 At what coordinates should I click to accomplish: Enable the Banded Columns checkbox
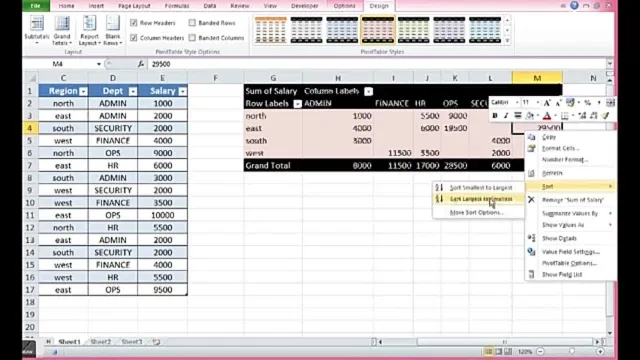pyautogui.click(x=192, y=38)
